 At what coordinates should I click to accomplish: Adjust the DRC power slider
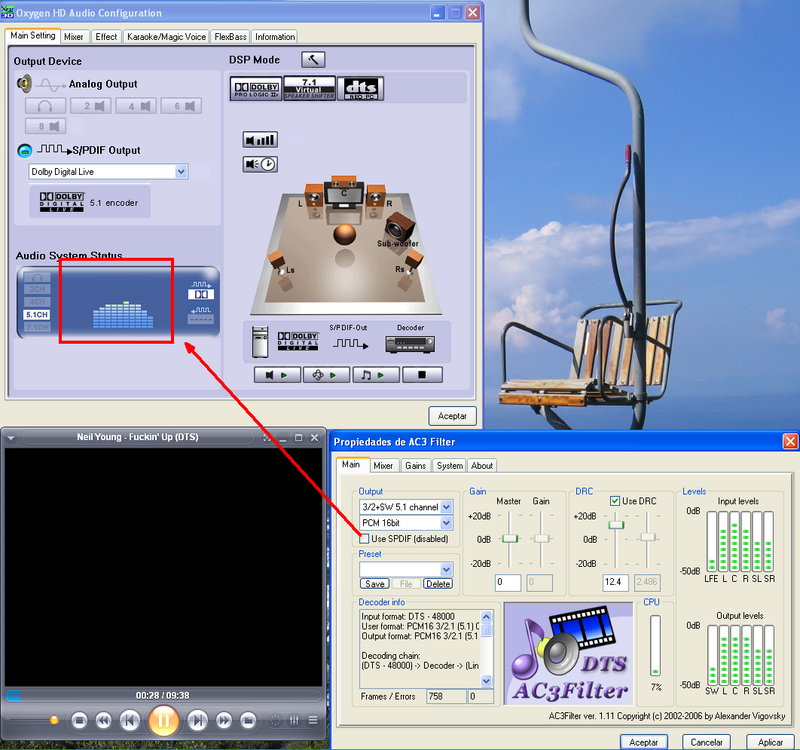click(x=616, y=525)
